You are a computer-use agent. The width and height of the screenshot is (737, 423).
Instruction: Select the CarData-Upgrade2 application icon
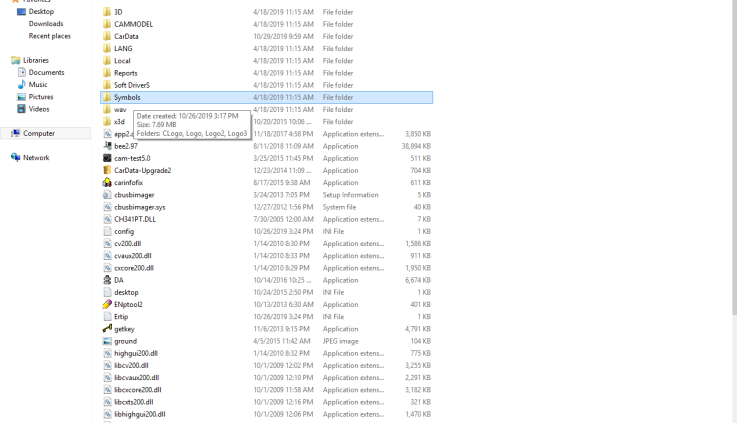[x=107, y=170]
